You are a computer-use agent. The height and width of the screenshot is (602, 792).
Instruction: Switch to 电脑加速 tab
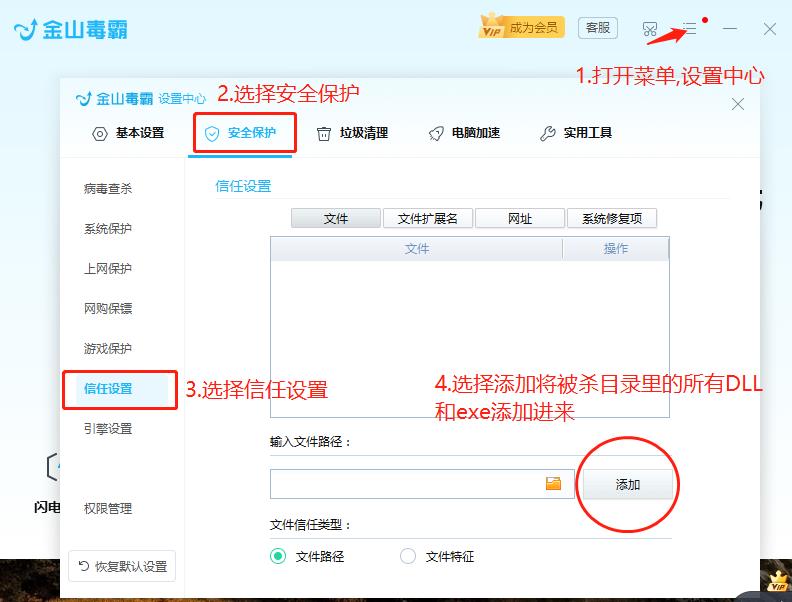(x=465, y=133)
